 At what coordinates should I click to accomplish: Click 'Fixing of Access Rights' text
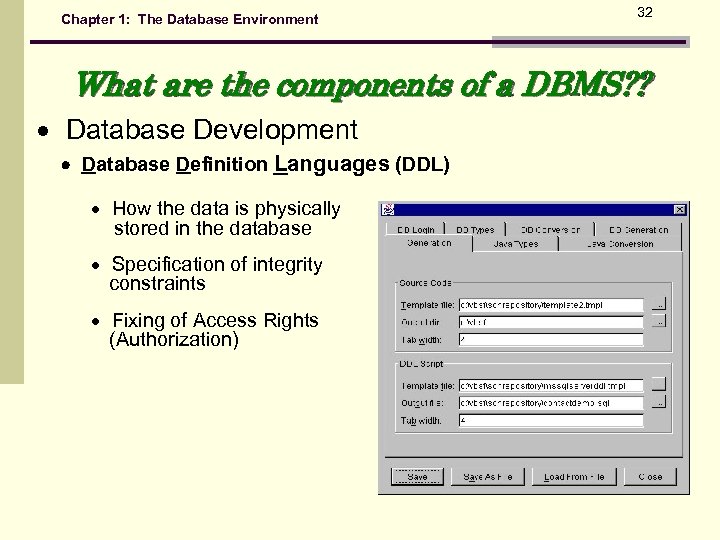[215, 320]
